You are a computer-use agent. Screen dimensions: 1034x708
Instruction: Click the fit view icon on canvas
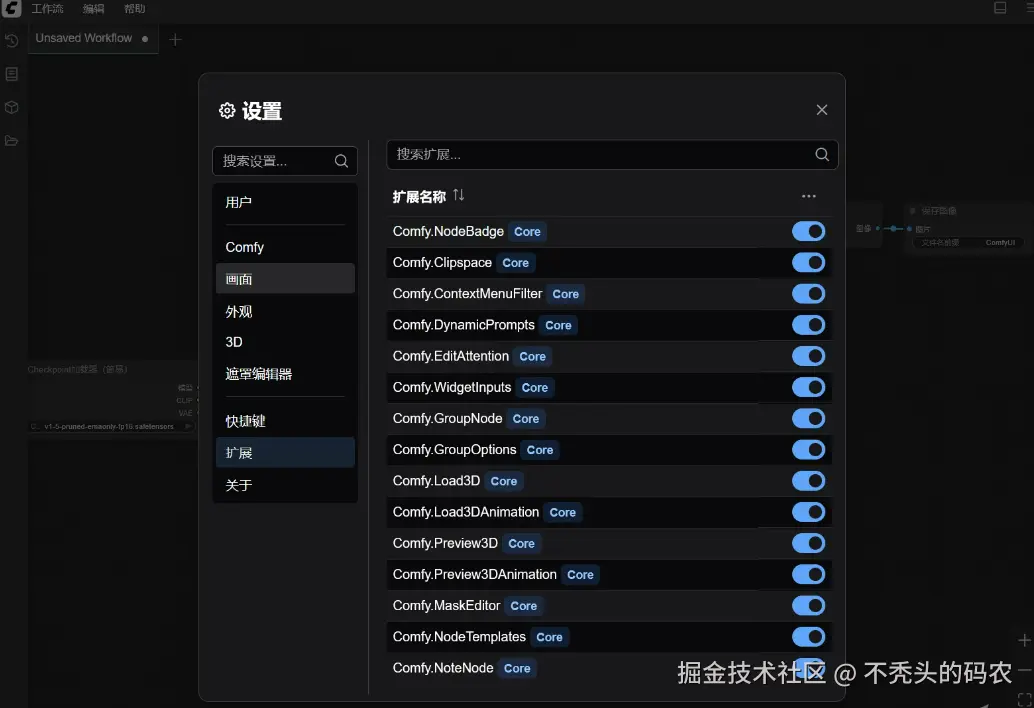coord(1024,699)
